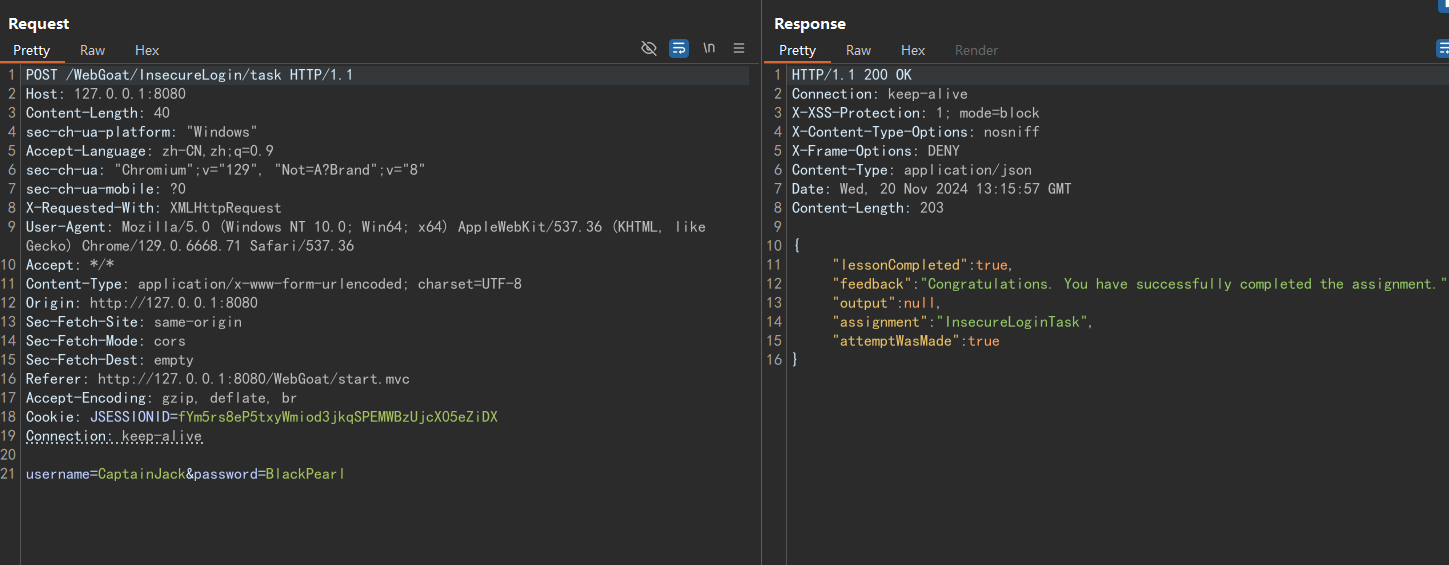The image size is (1449, 565).
Task: Switch to the Response Raw tab
Action: click(x=858, y=50)
